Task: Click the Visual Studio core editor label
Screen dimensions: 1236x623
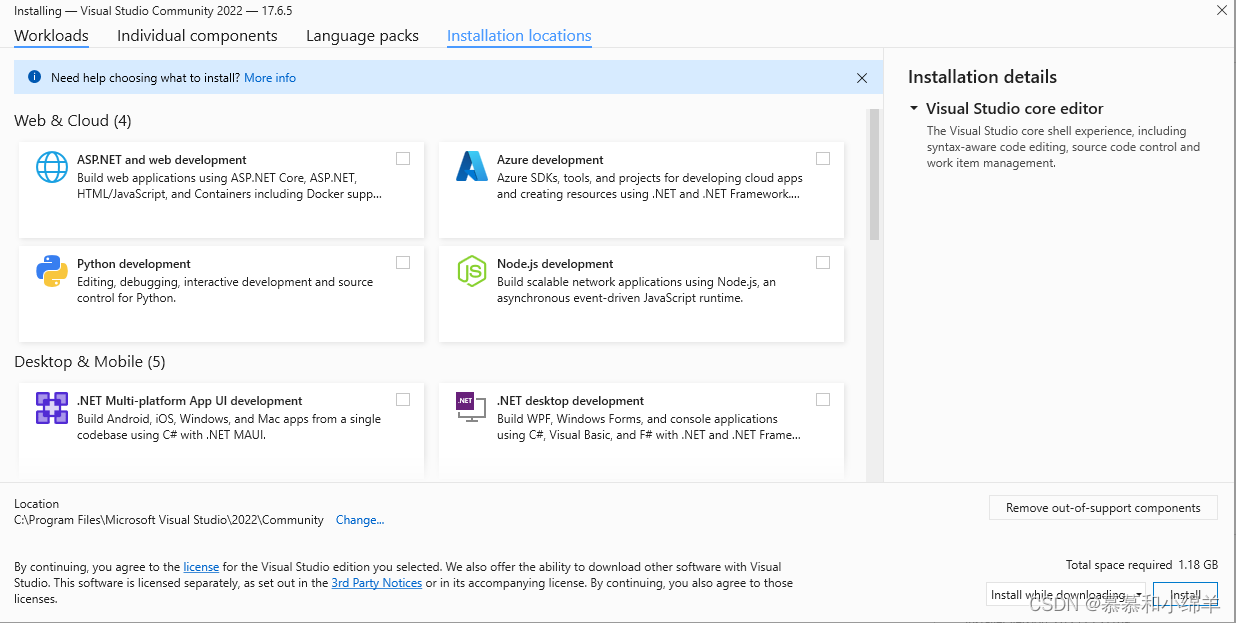Action: (1015, 108)
